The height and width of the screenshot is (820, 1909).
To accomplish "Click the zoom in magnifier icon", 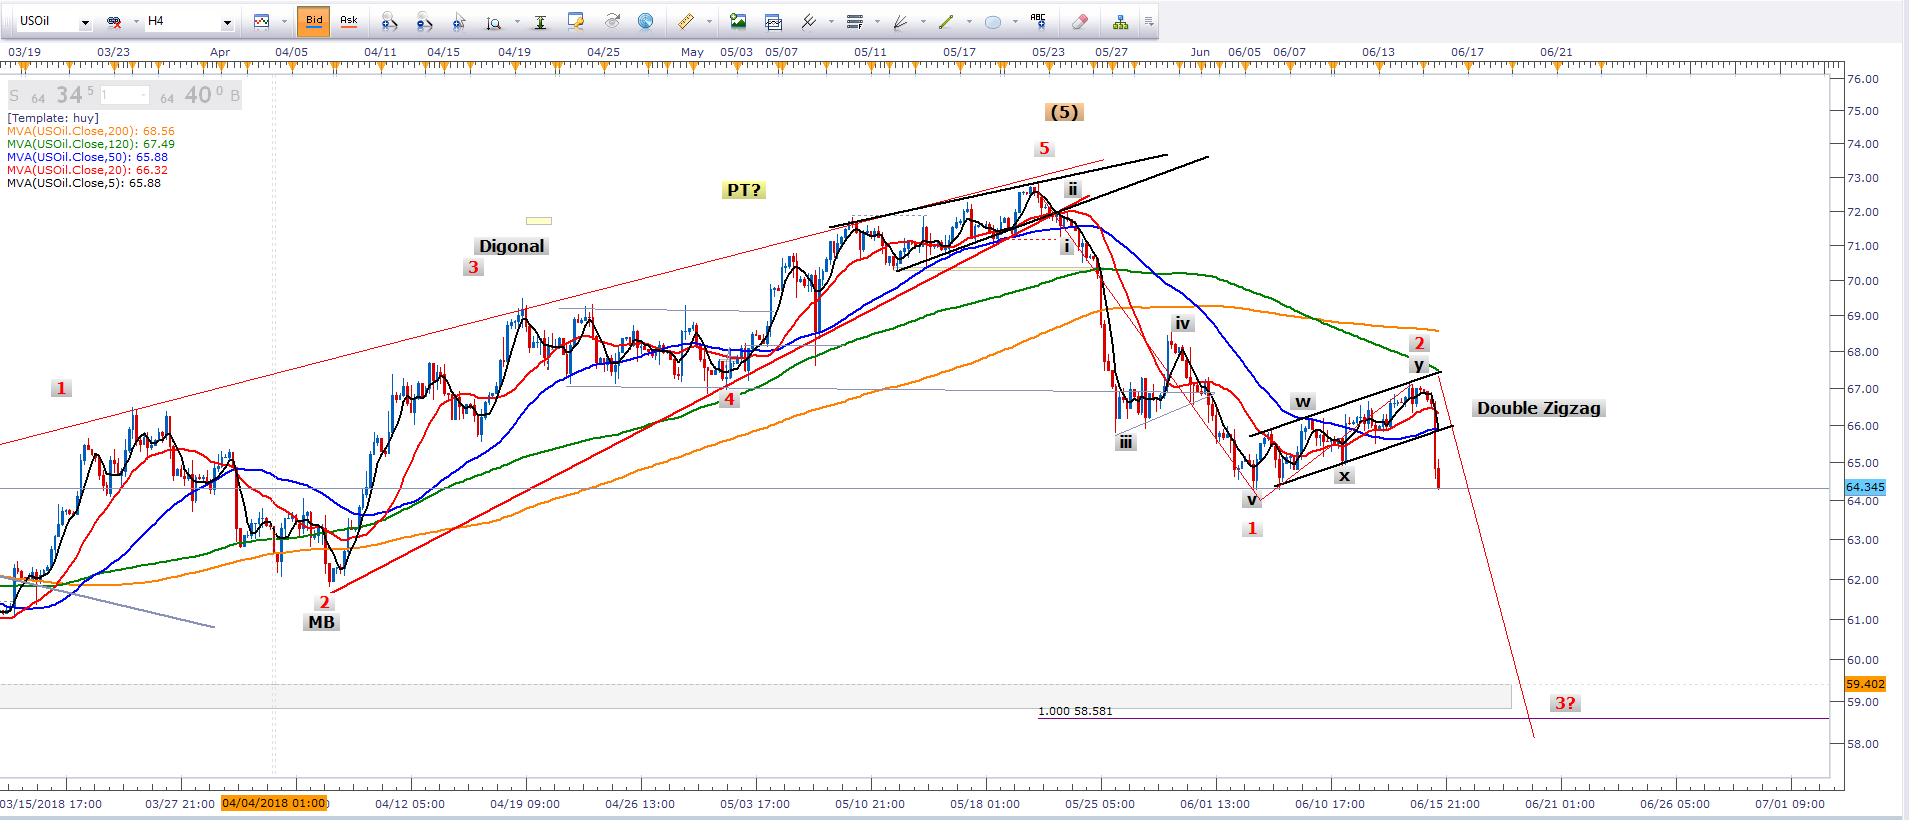I will pyautogui.click(x=389, y=21).
